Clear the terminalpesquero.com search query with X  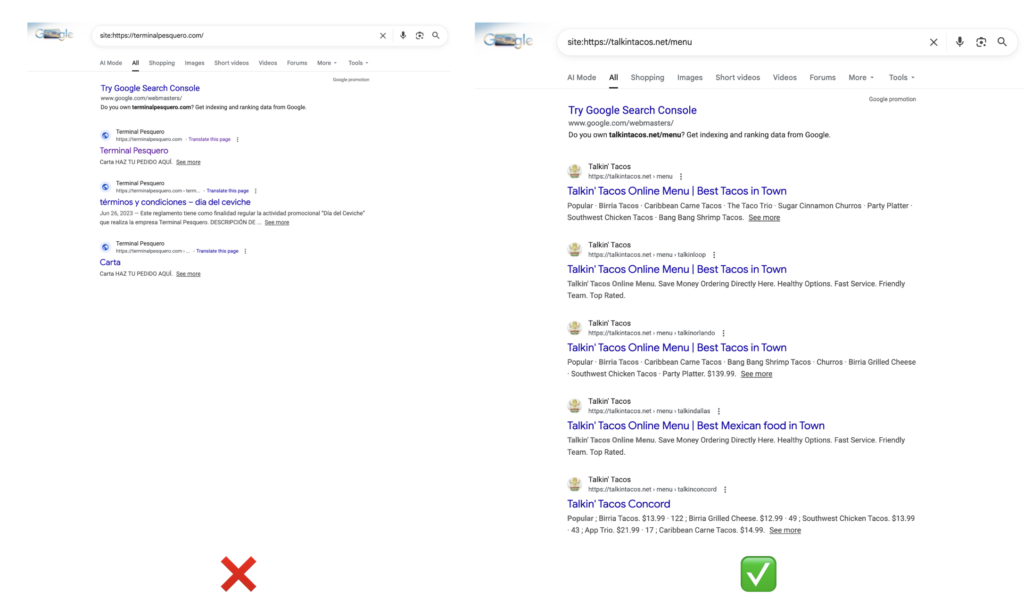point(382,35)
